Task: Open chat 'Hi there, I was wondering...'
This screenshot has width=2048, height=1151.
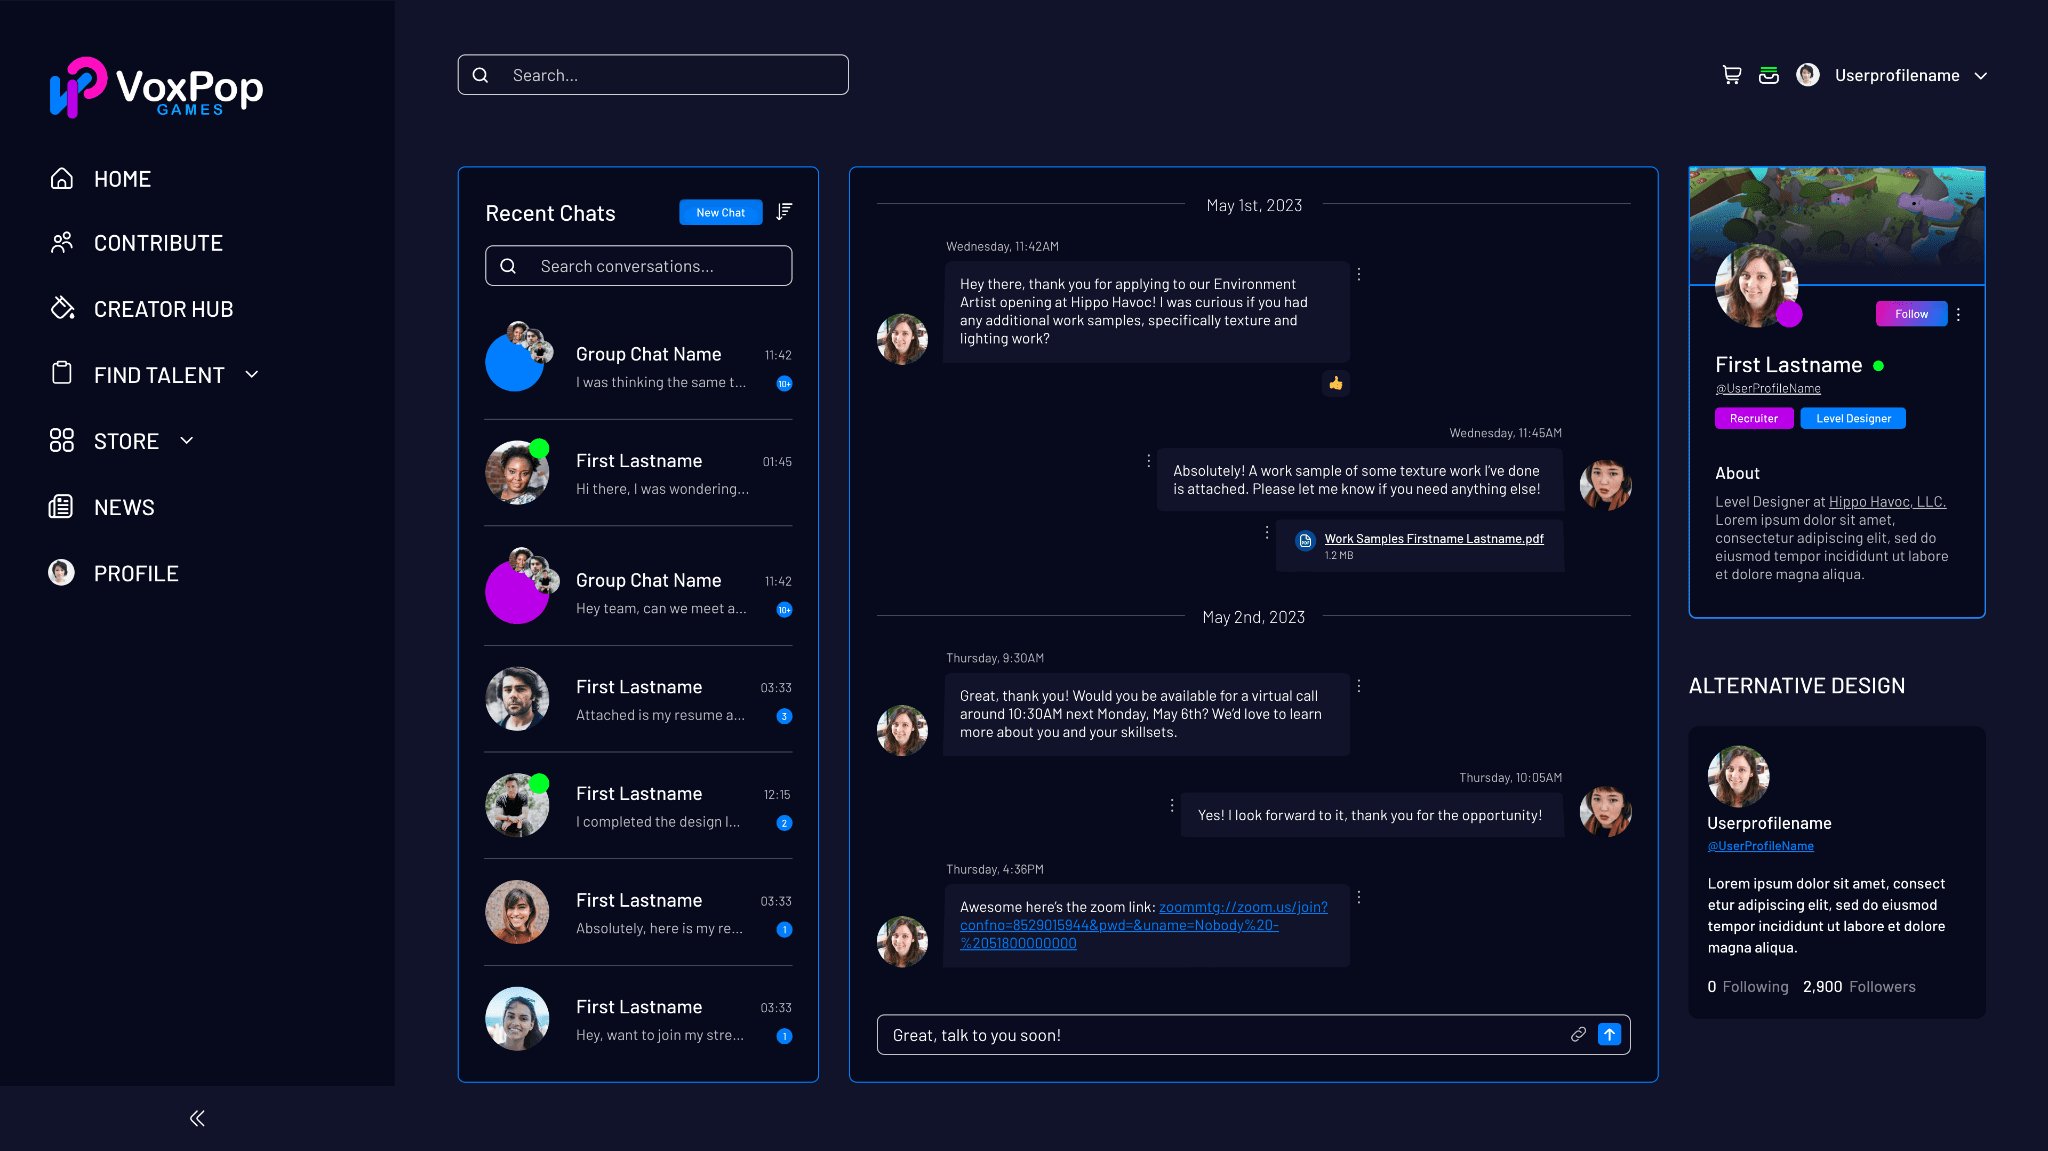Action: 638,473
